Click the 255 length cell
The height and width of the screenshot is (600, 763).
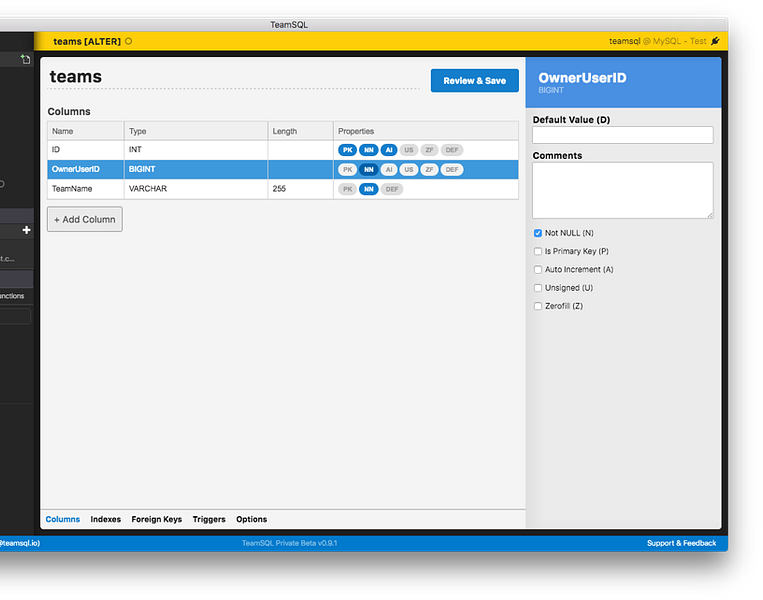(300, 189)
